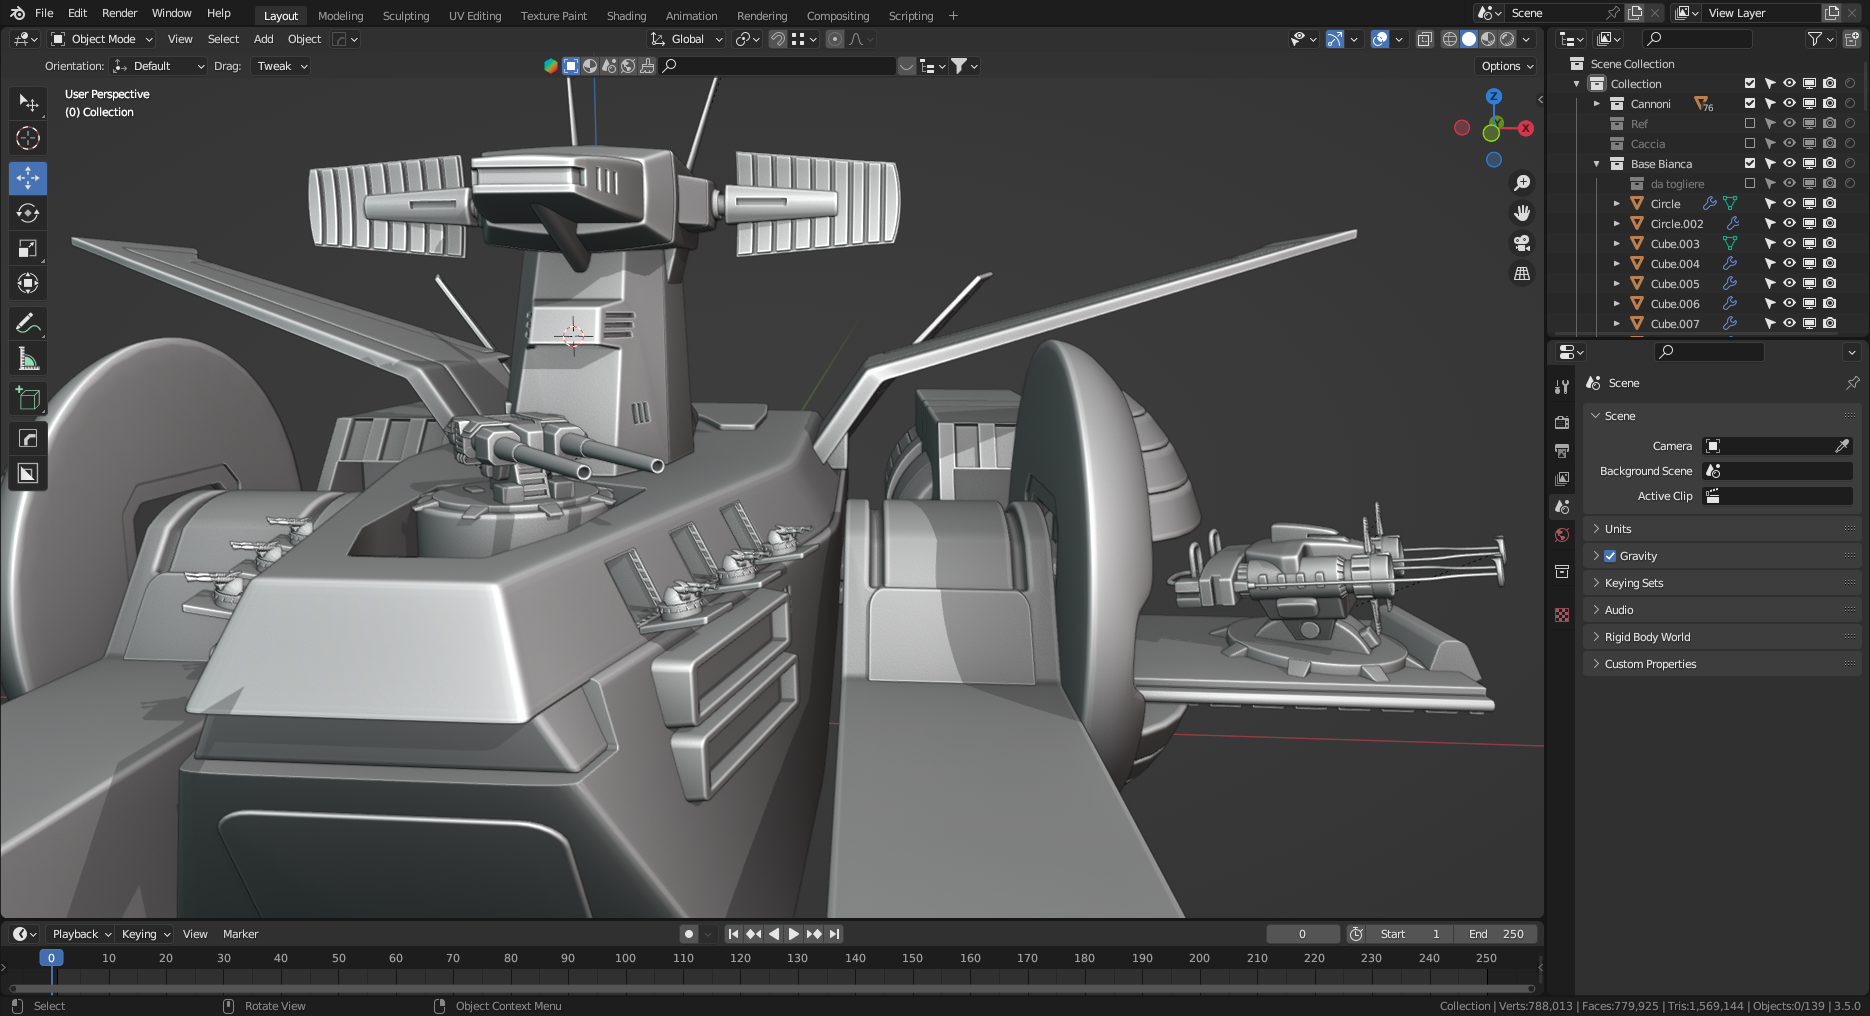This screenshot has height=1016, width=1870.
Task: Activate the Rotate tool
Action: 28,213
